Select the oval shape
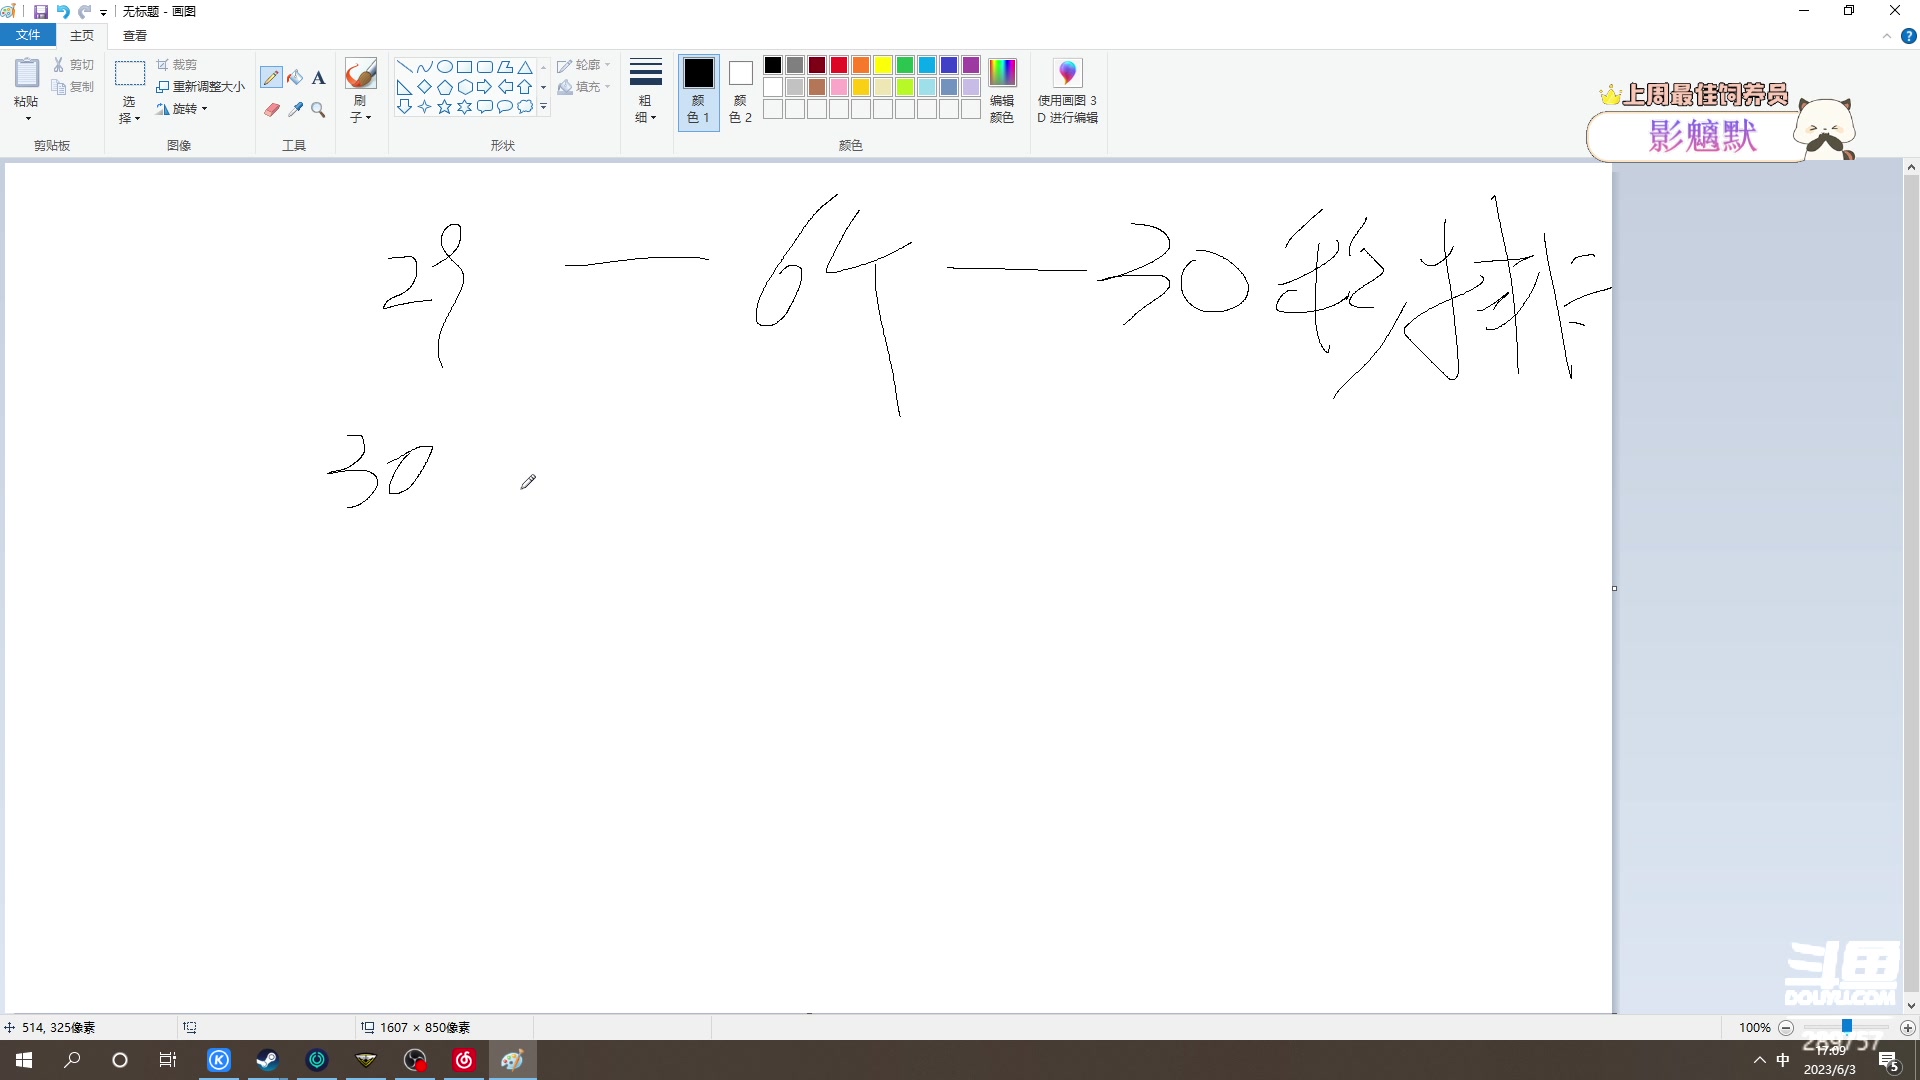The width and height of the screenshot is (1920, 1080). (445, 67)
